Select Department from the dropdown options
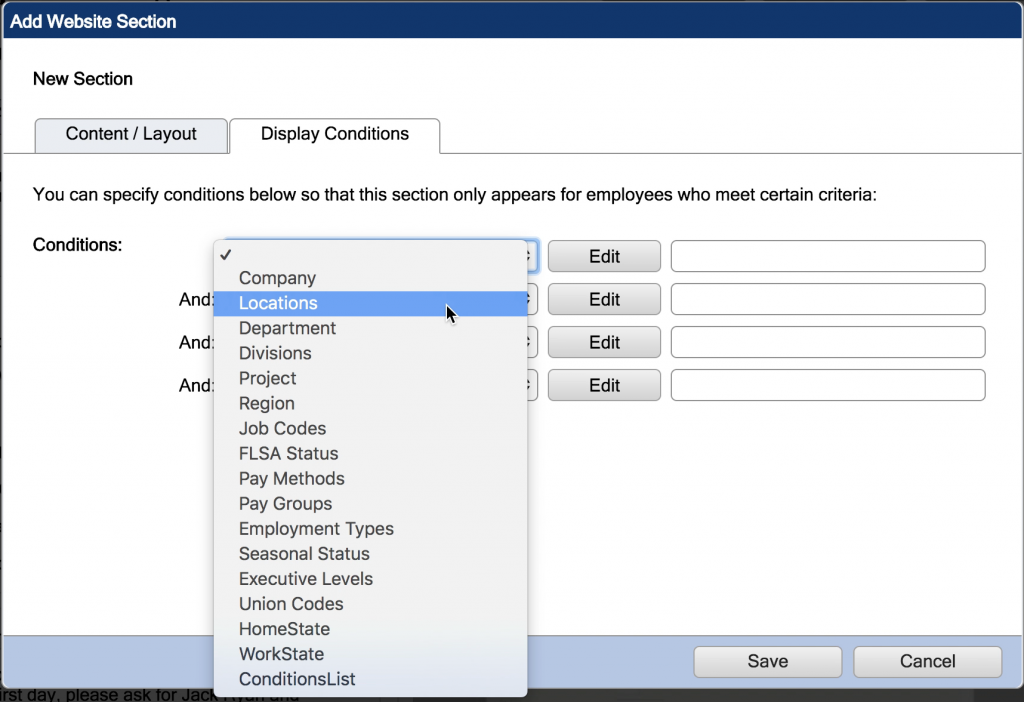This screenshot has height=702, width=1024. pyautogui.click(x=287, y=328)
